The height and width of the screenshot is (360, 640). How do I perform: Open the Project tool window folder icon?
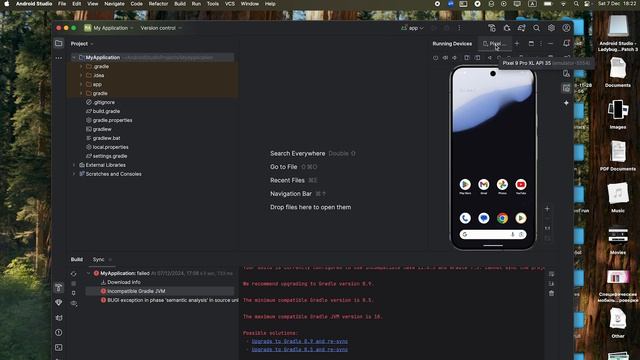click(59, 43)
